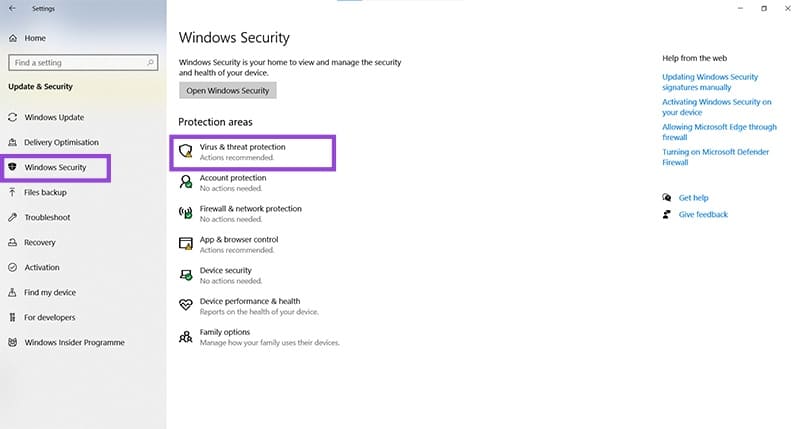
Task: Minimize the Settings window
Action: (x=740, y=8)
